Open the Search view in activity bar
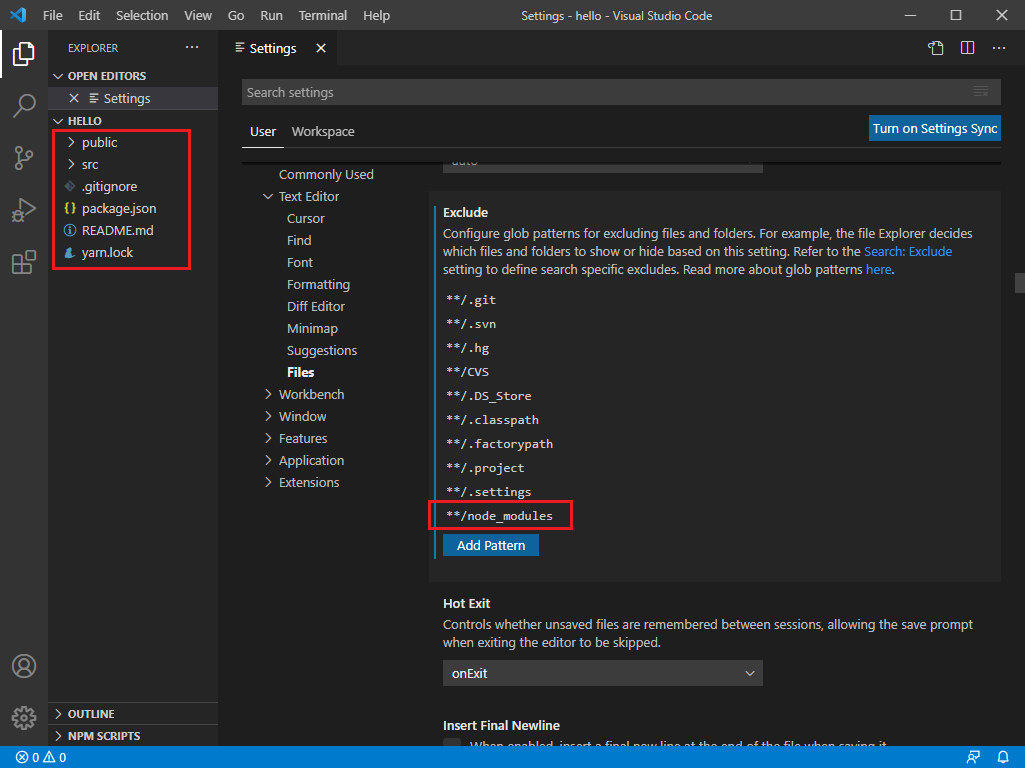Image resolution: width=1025 pixels, height=768 pixels. point(24,105)
